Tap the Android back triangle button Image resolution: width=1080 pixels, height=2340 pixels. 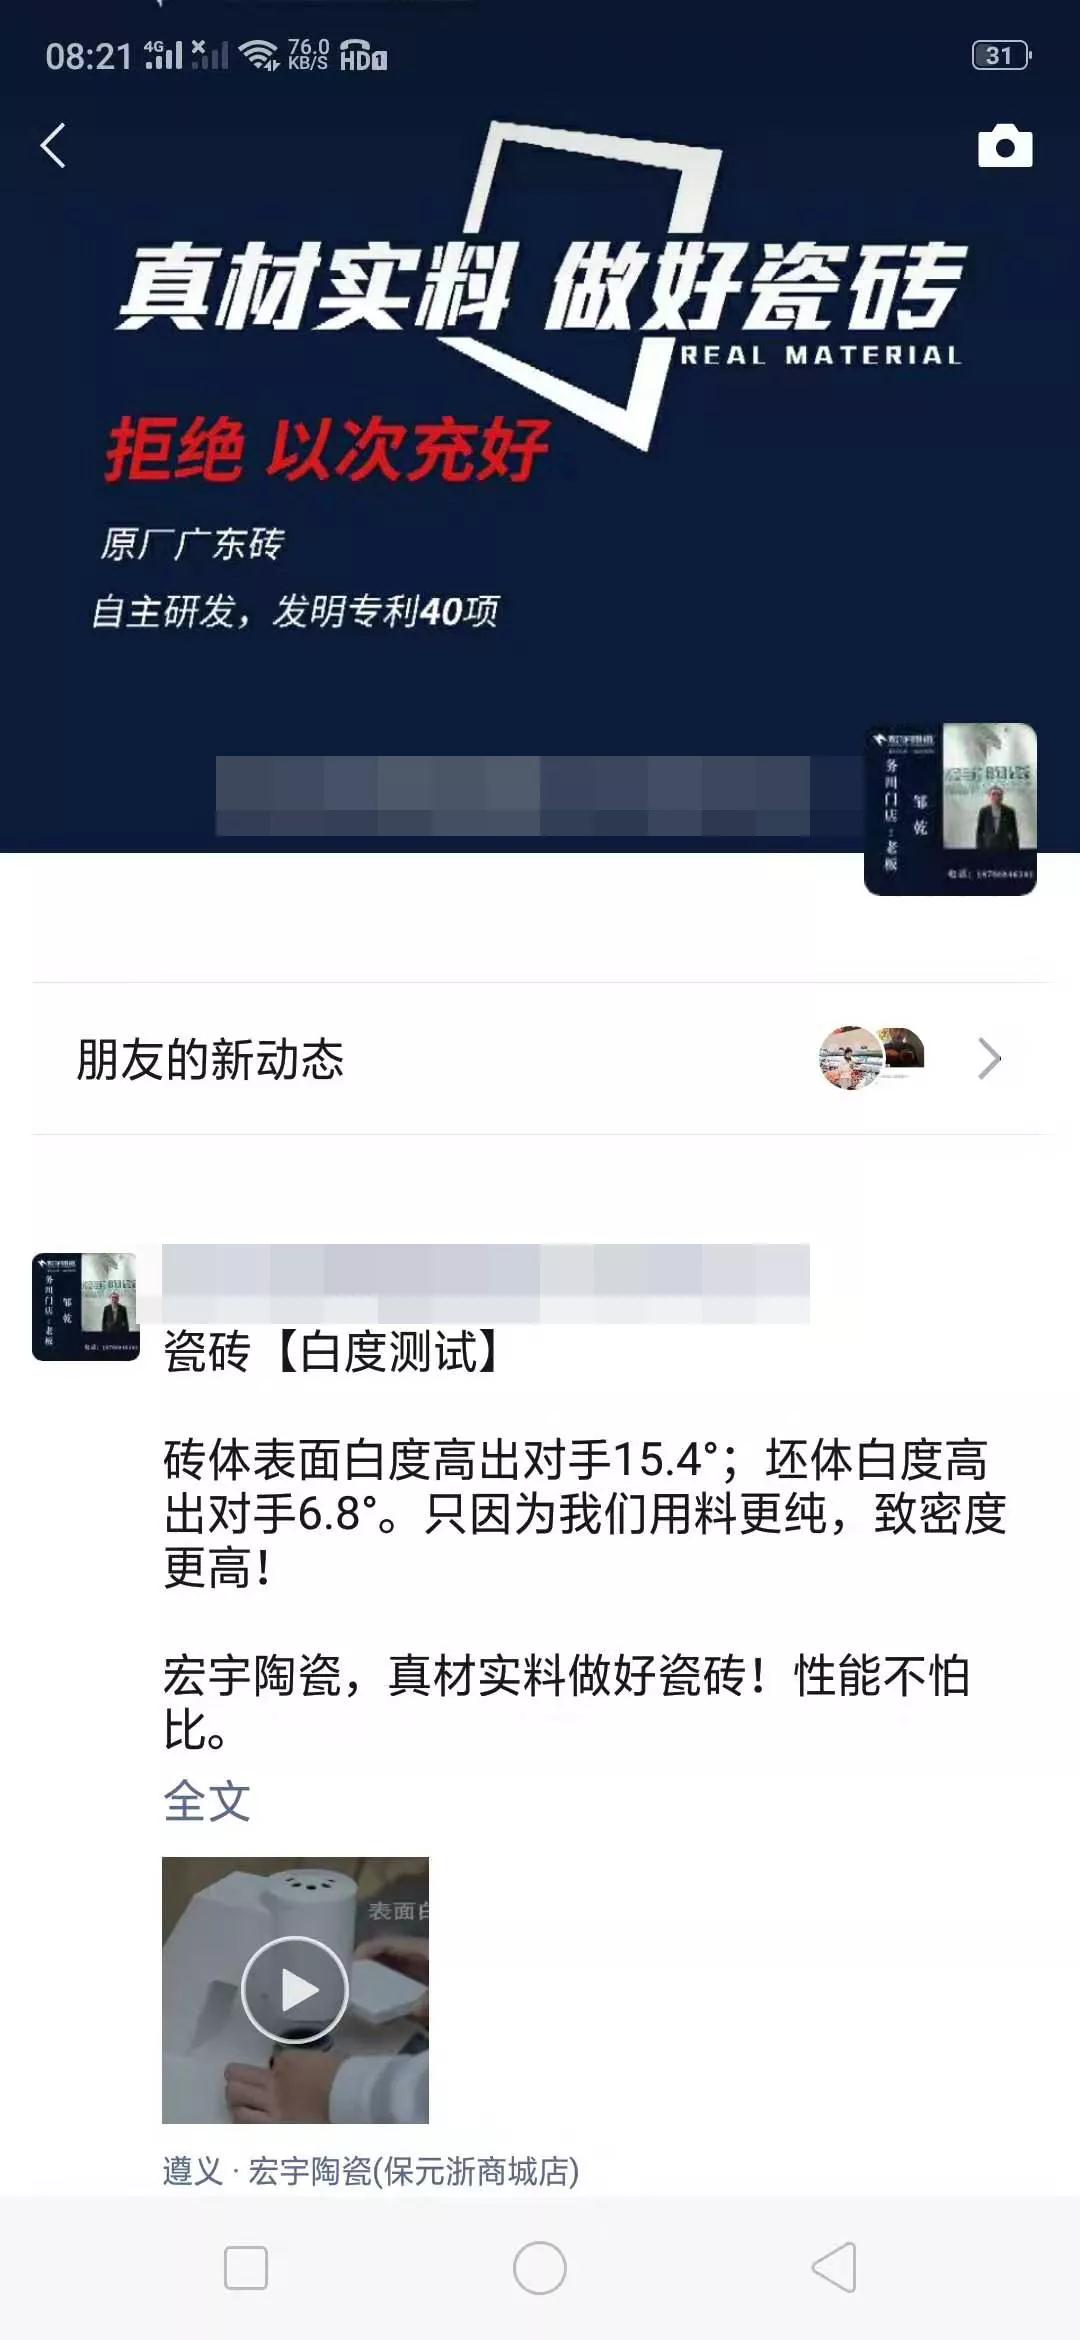pos(834,2267)
